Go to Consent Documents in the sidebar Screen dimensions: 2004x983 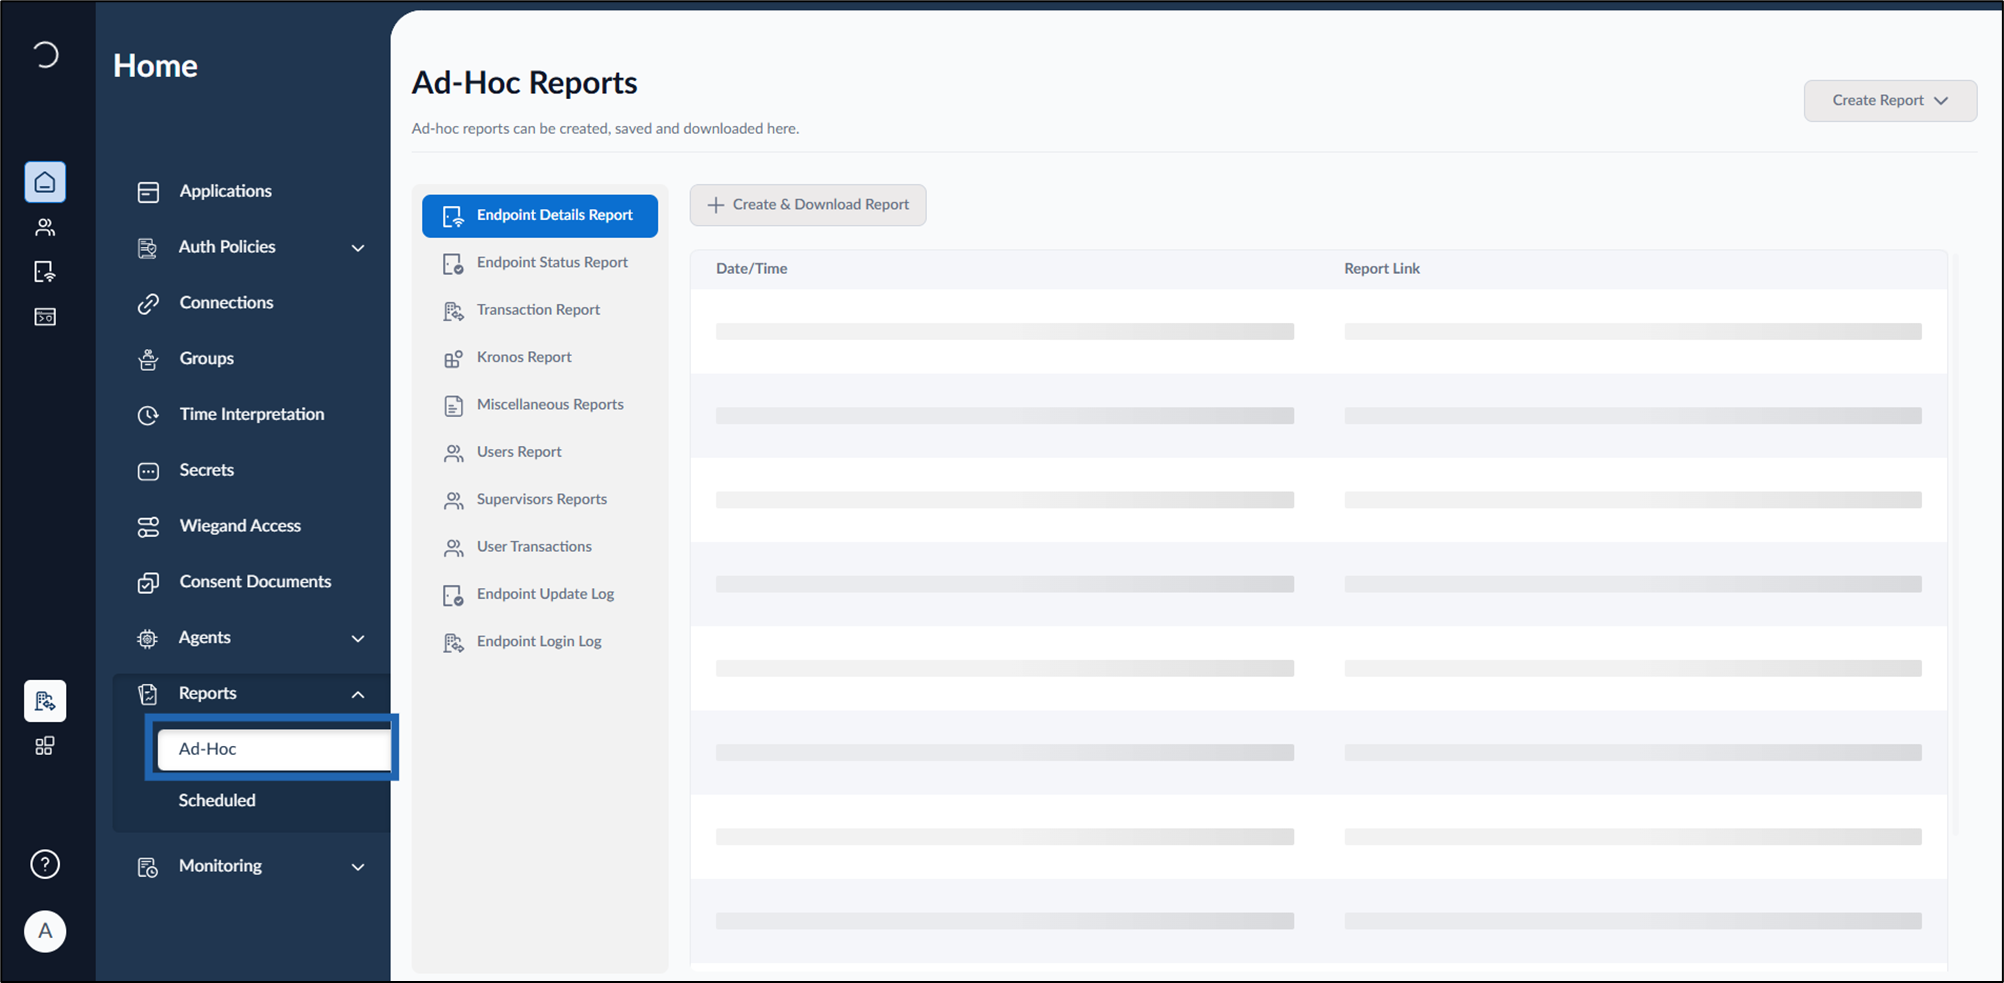255,582
